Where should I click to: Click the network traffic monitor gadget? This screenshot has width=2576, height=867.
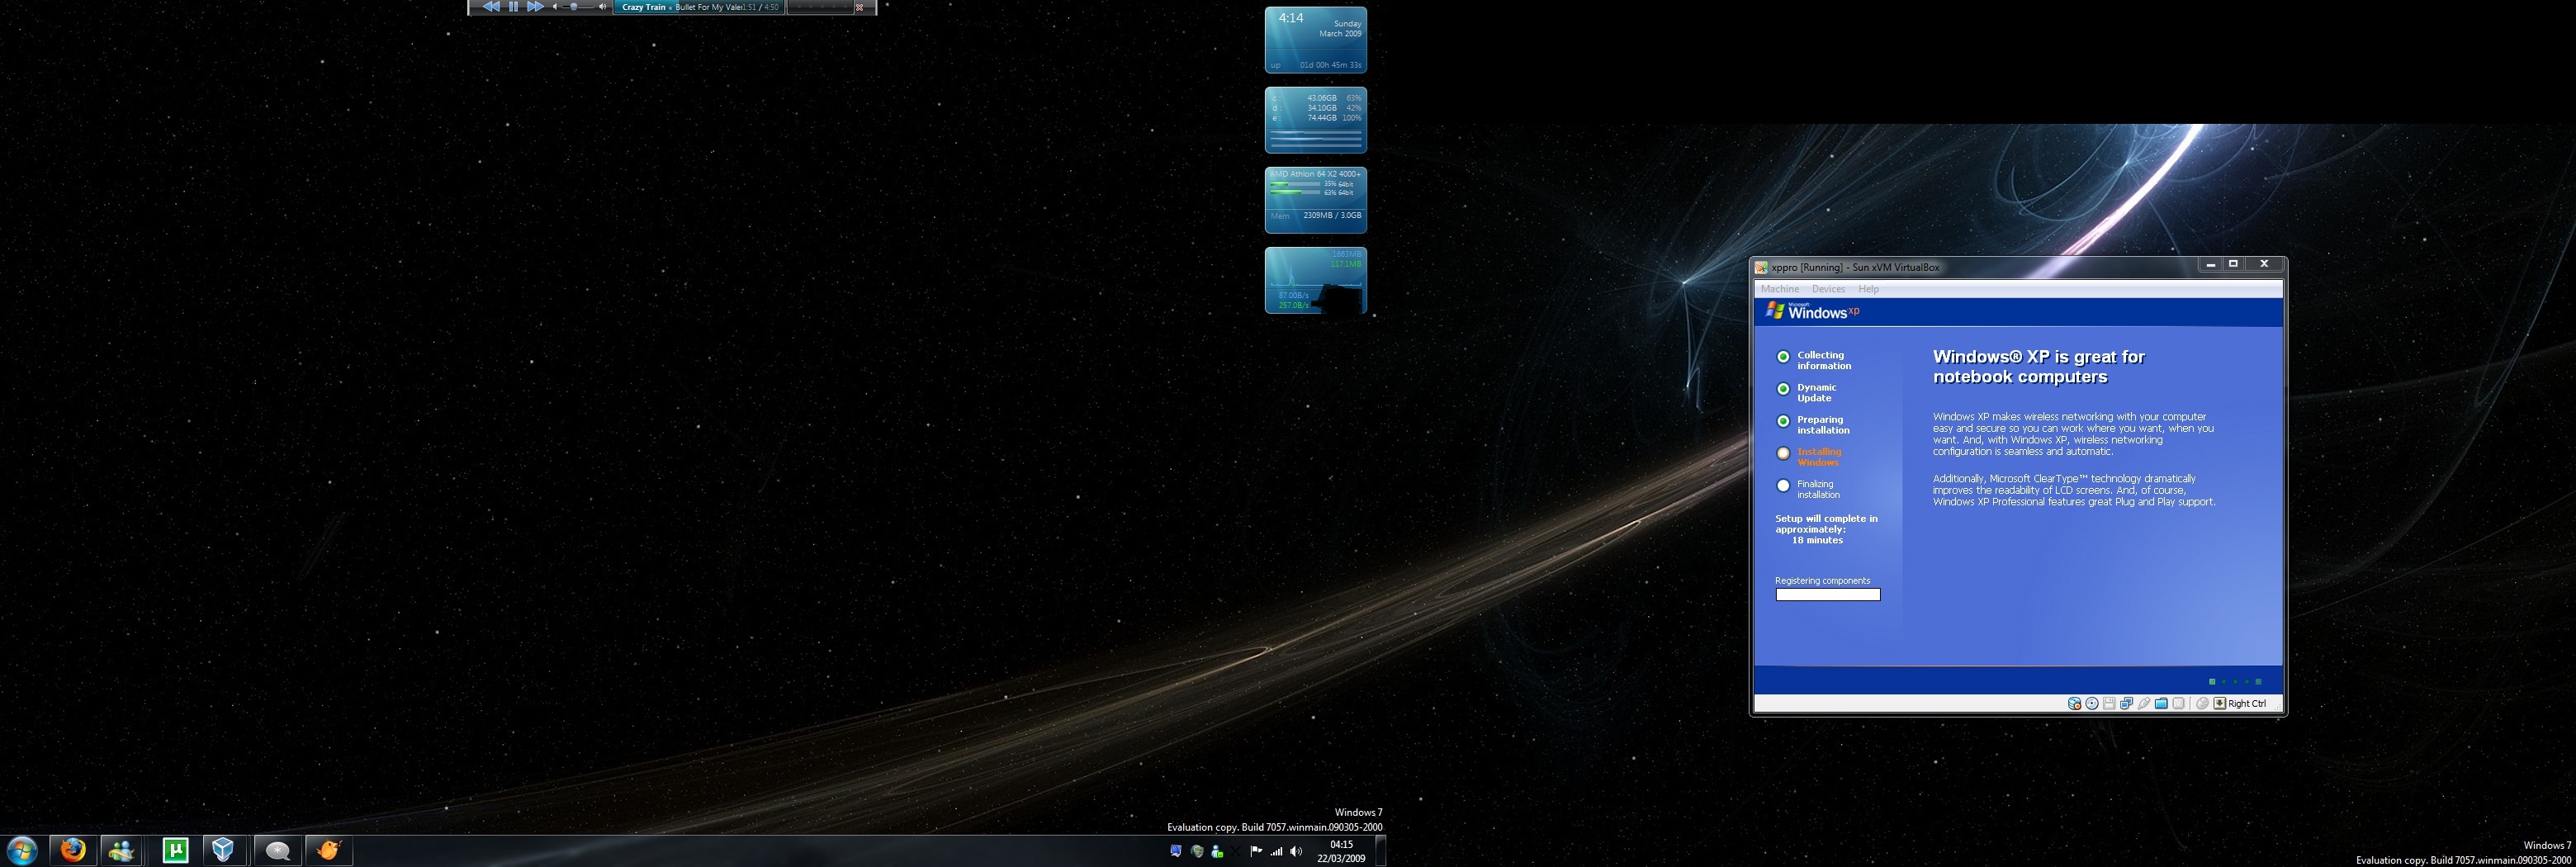tap(1315, 280)
